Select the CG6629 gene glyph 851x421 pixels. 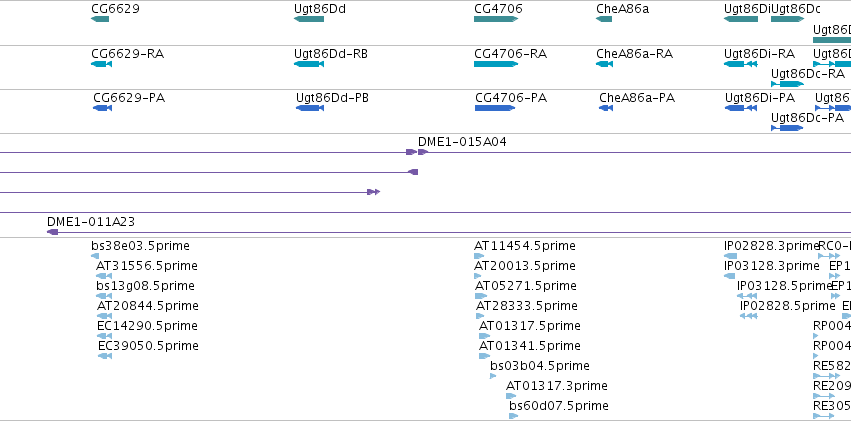tap(100, 19)
